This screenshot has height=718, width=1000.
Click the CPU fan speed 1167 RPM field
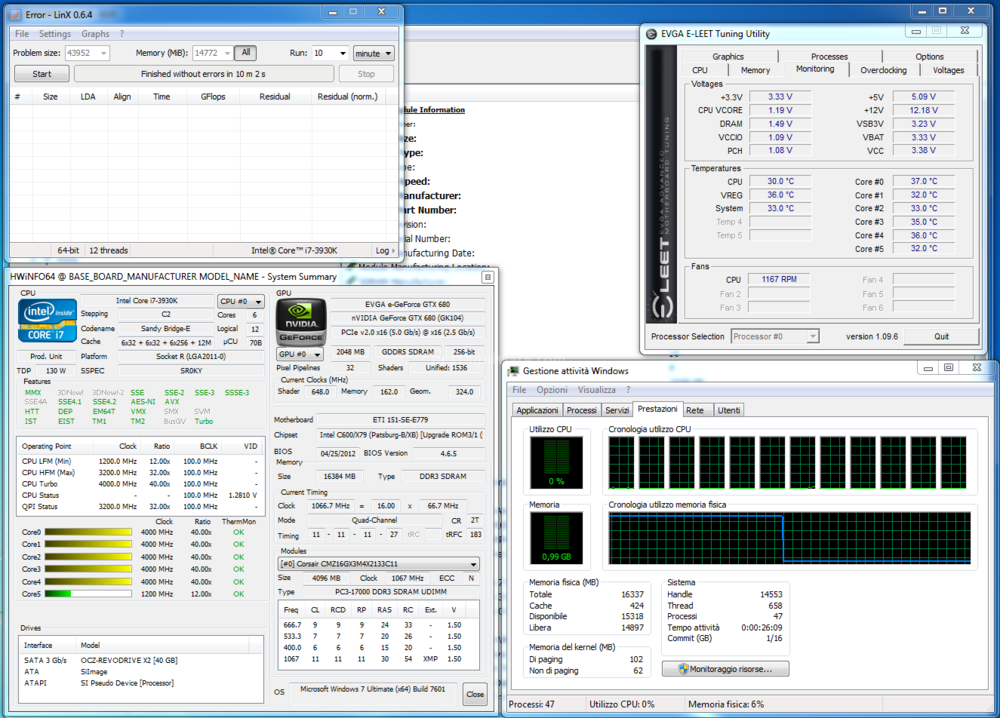(x=779, y=279)
